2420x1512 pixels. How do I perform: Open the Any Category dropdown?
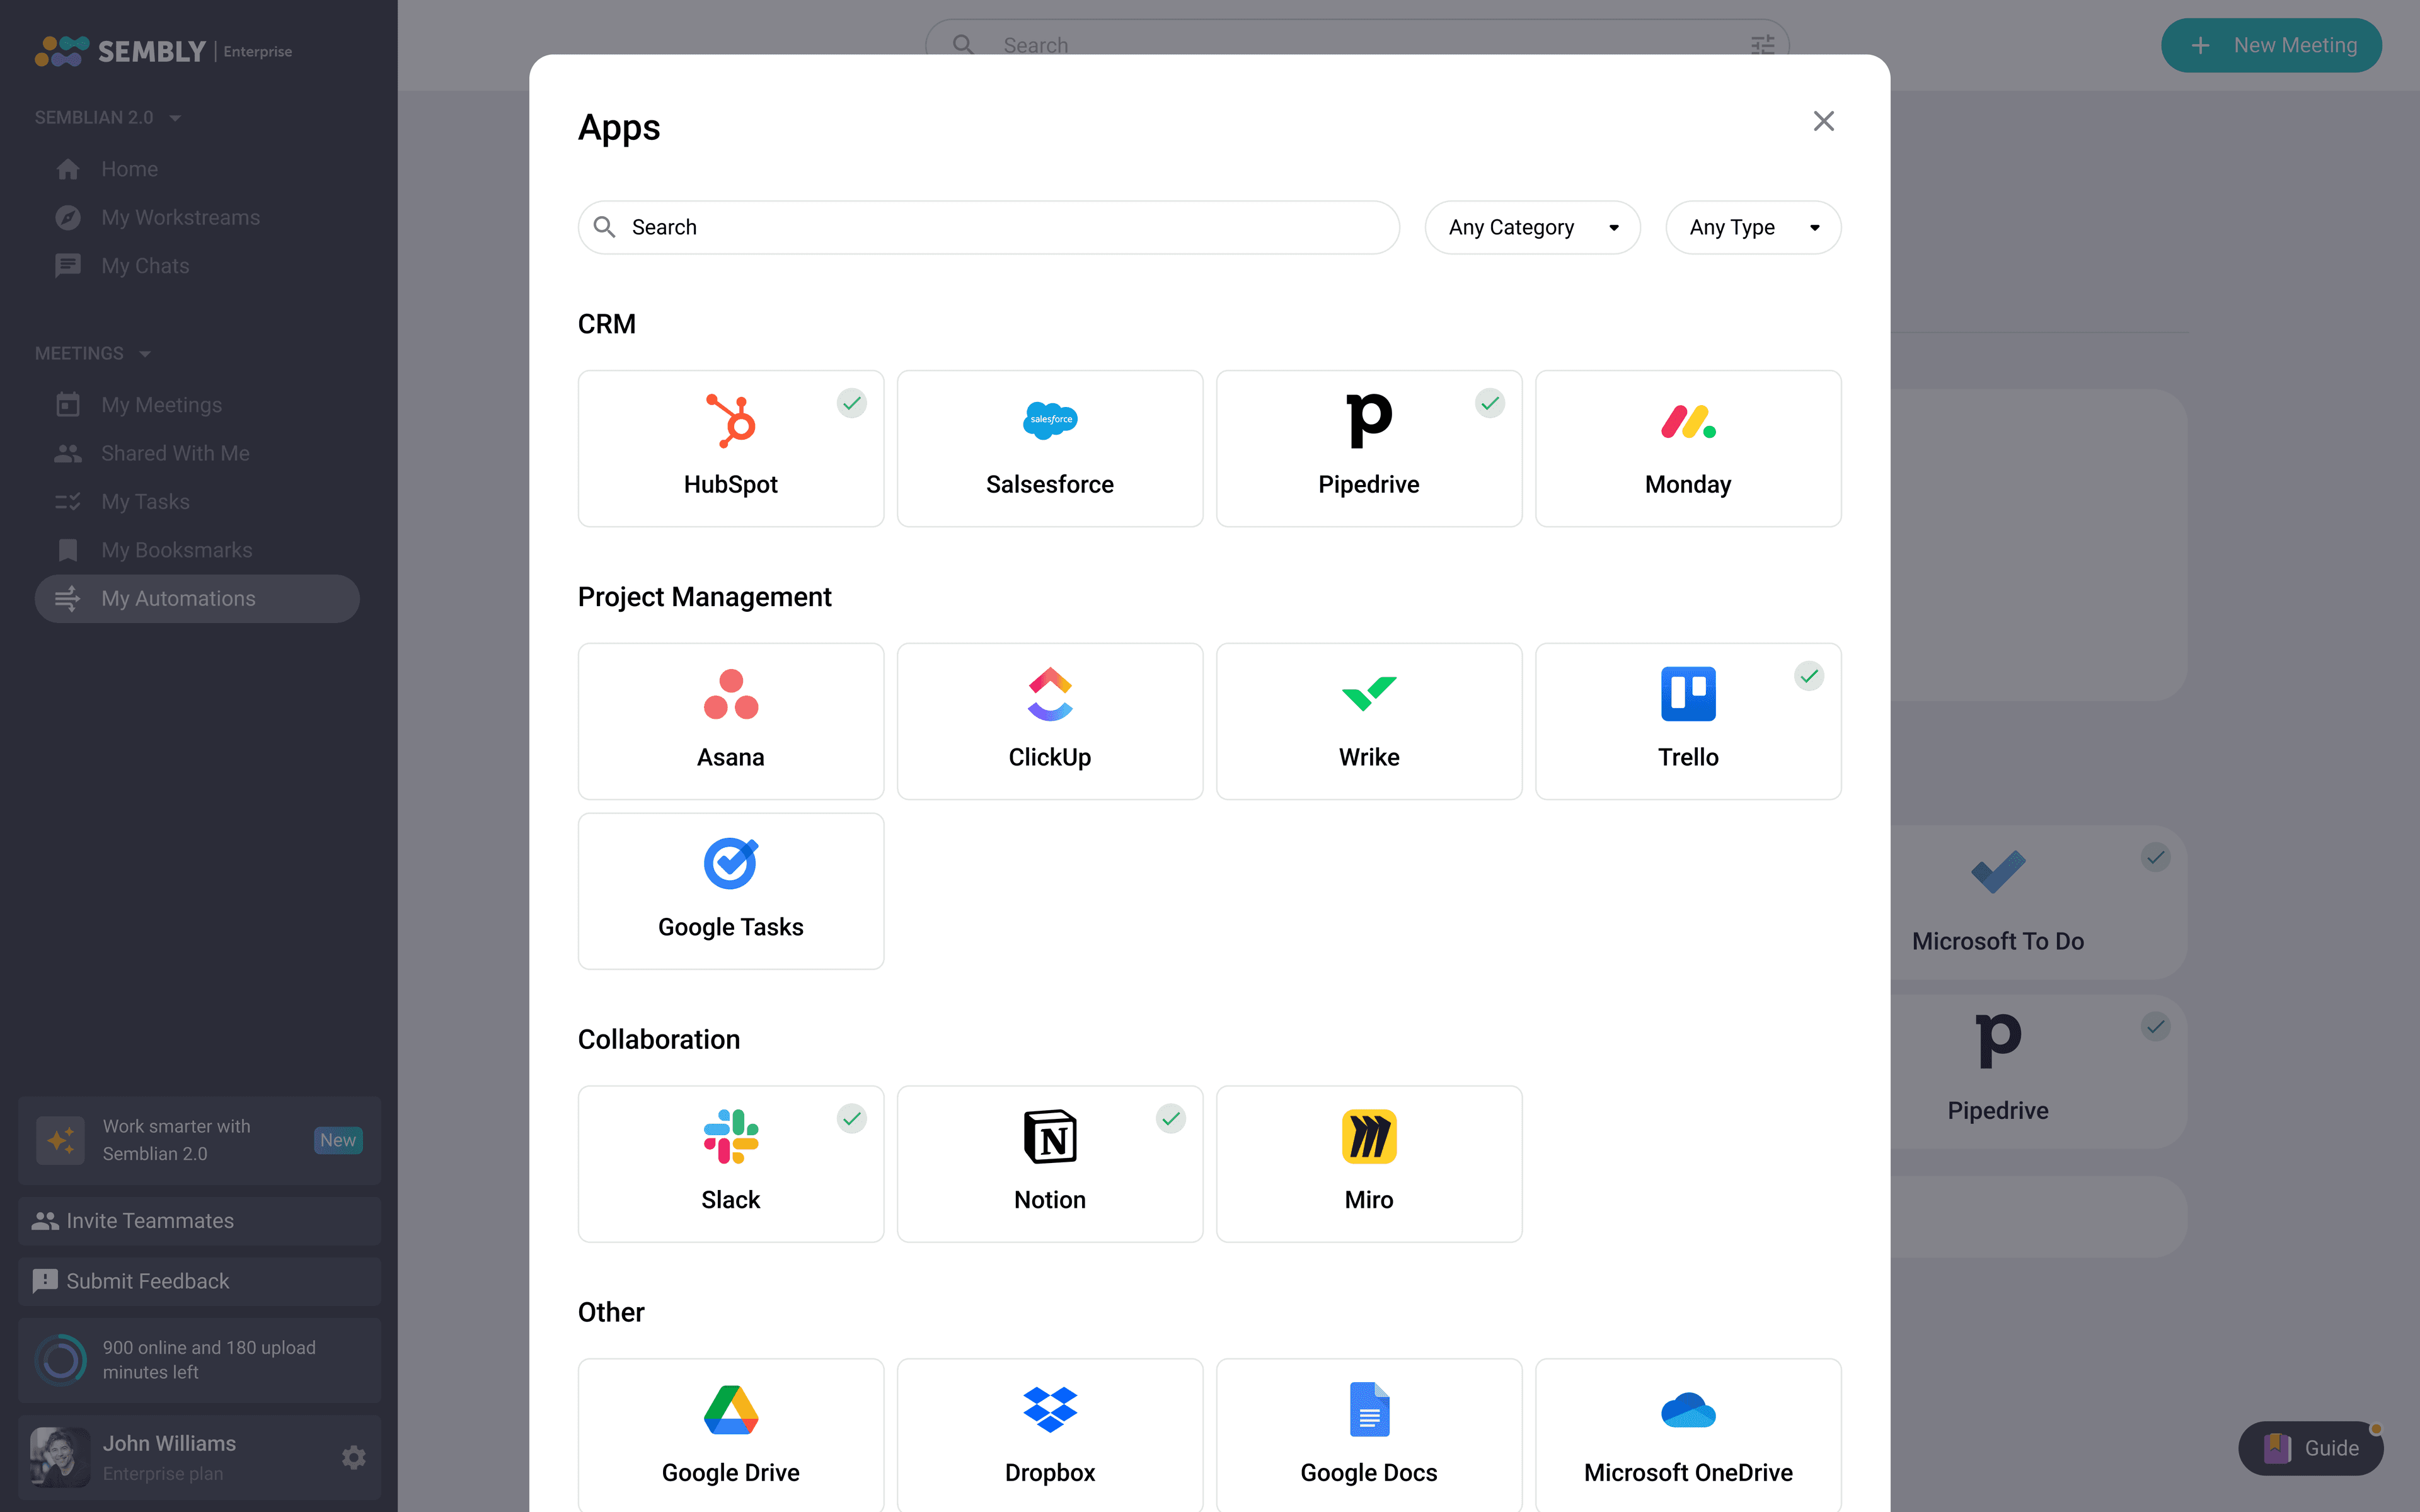pyautogui.click(x=1531, y=228)
